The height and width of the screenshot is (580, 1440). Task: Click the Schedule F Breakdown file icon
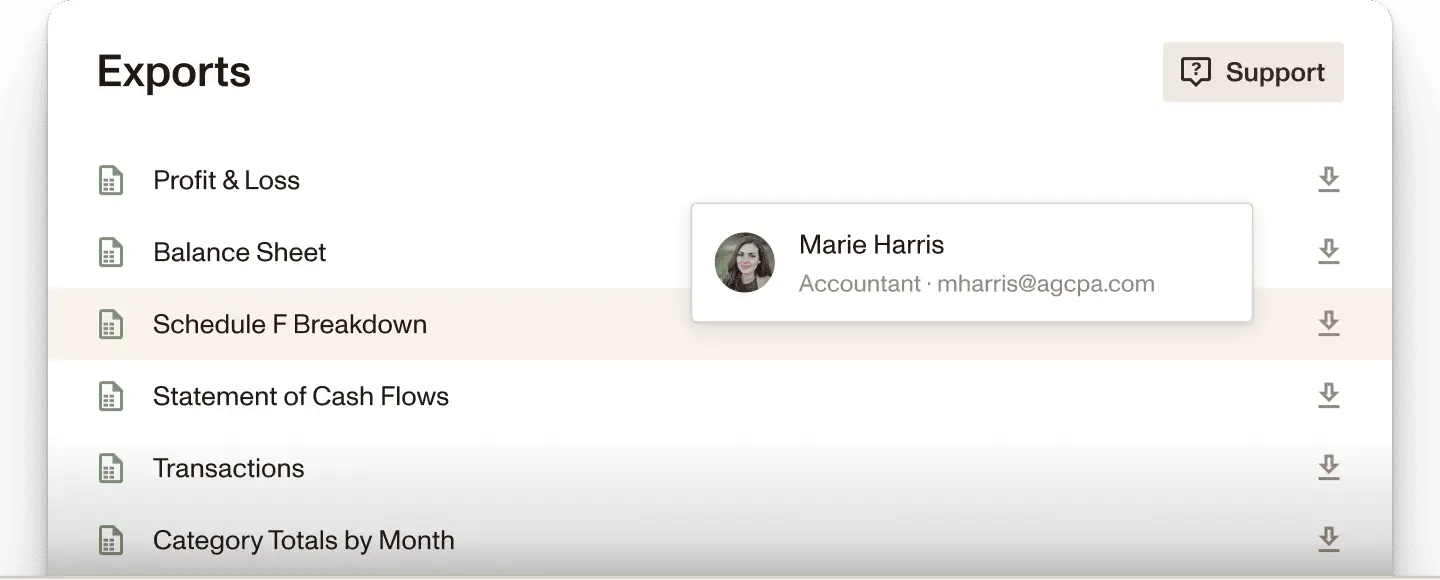click(x=111, y=325)
